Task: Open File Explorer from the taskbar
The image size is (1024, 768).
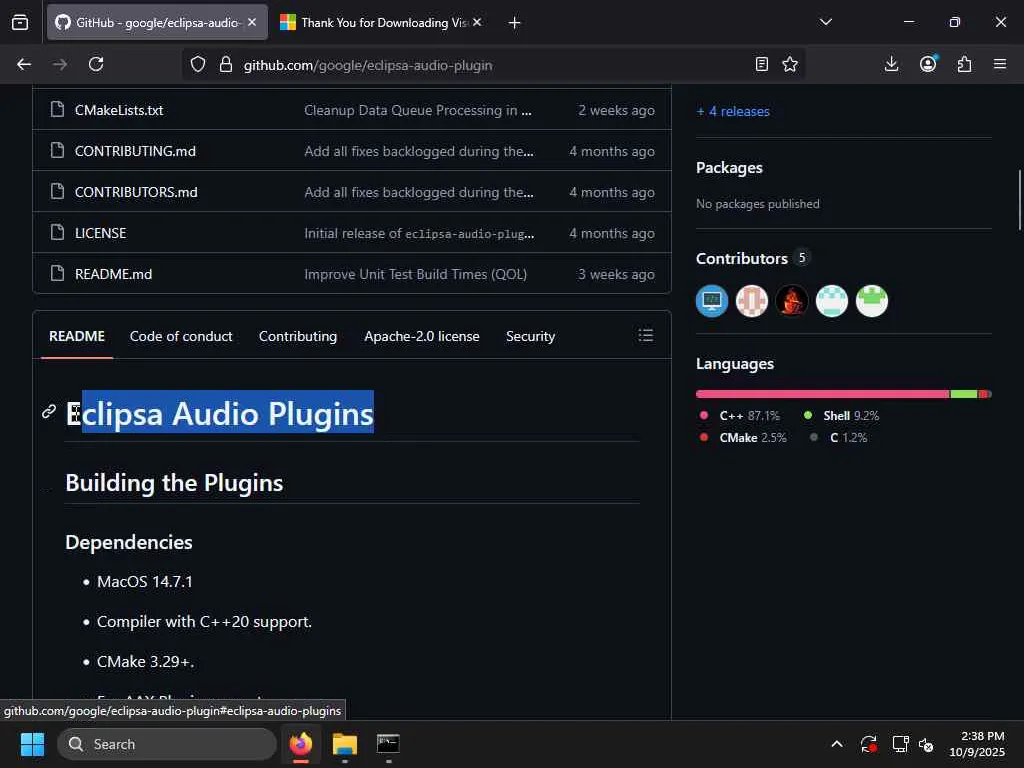Action: pos(344,744)
